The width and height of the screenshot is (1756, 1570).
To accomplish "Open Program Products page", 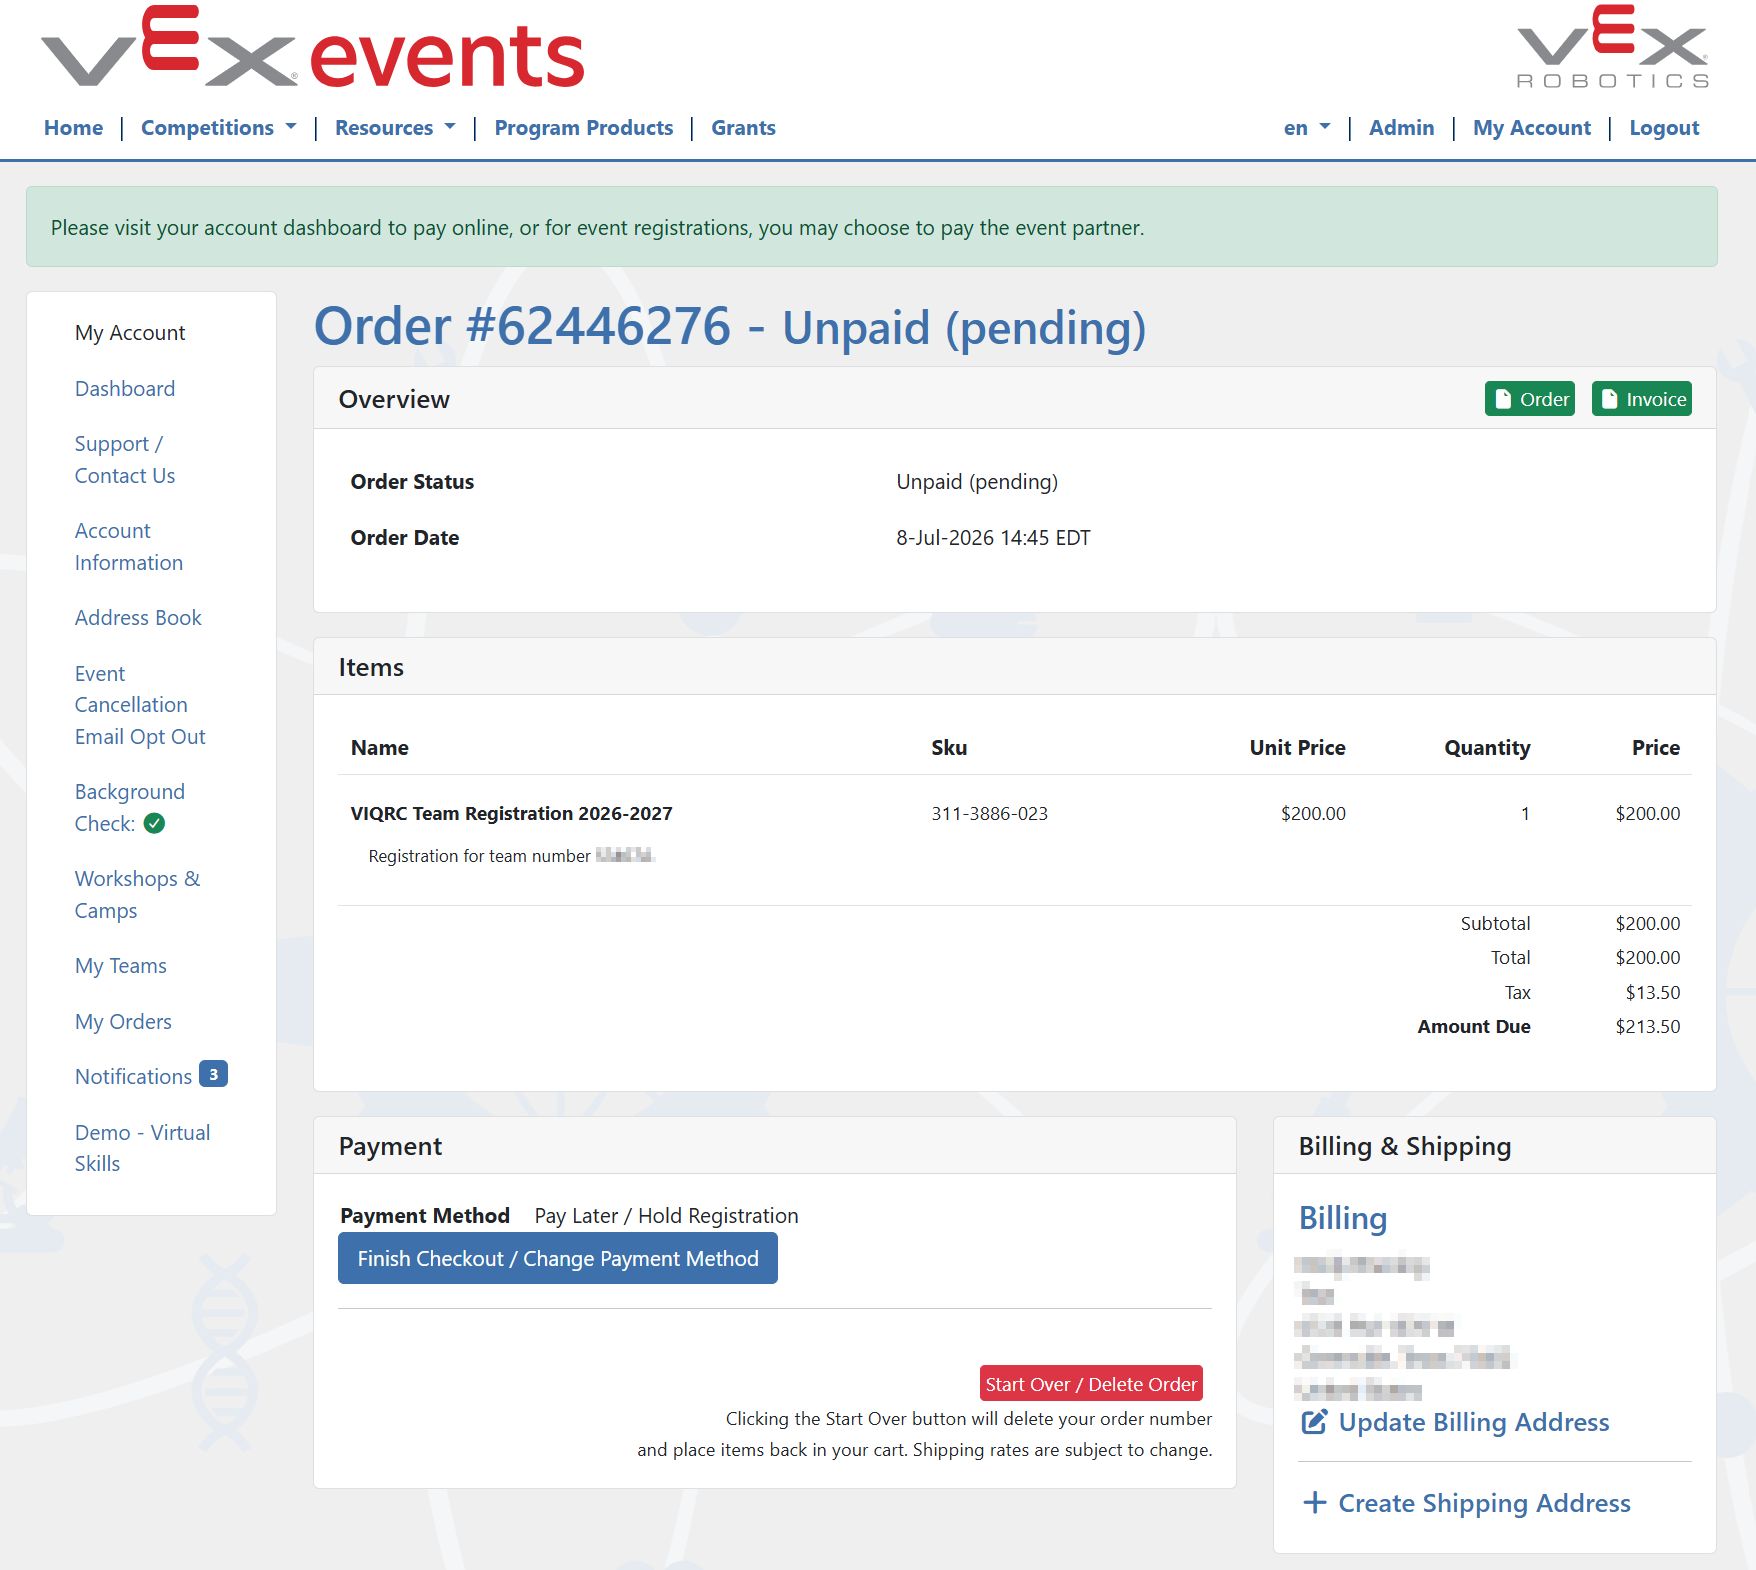I will point(584,128).
